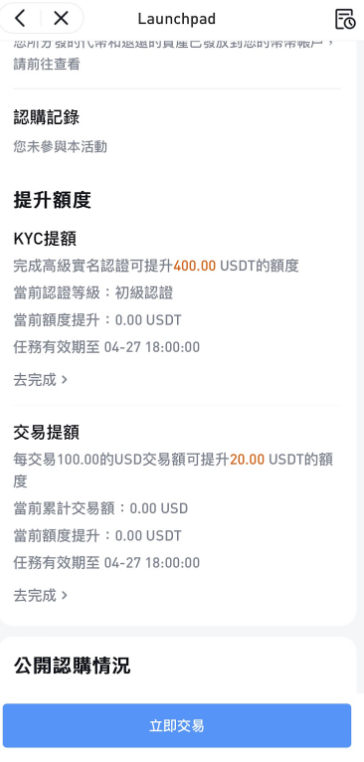Tap the 提升額度 heading
This screenshot has height=762, width=364.
pos(52,200)
